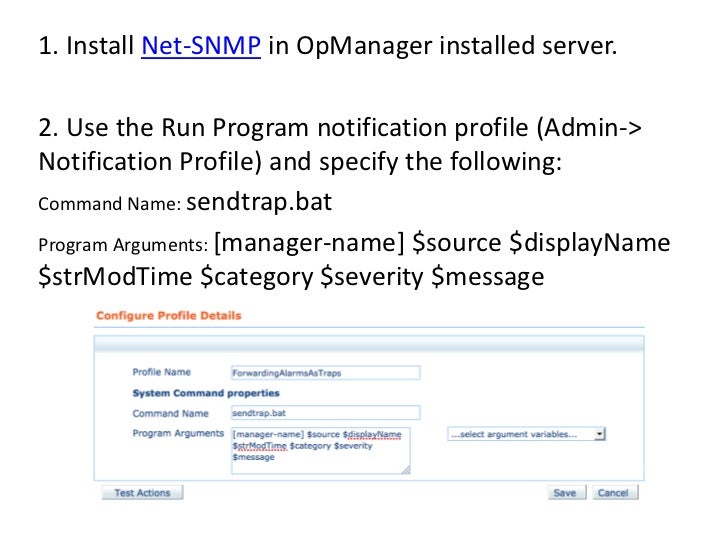Viewport: 728px width, 546px height.
Task: Save the profile configuration
Action: pyautogui.click(x=566, y=493)
